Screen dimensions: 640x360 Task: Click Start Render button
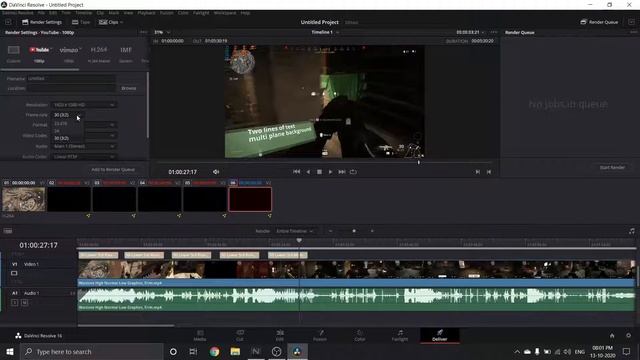coord(612,167)
